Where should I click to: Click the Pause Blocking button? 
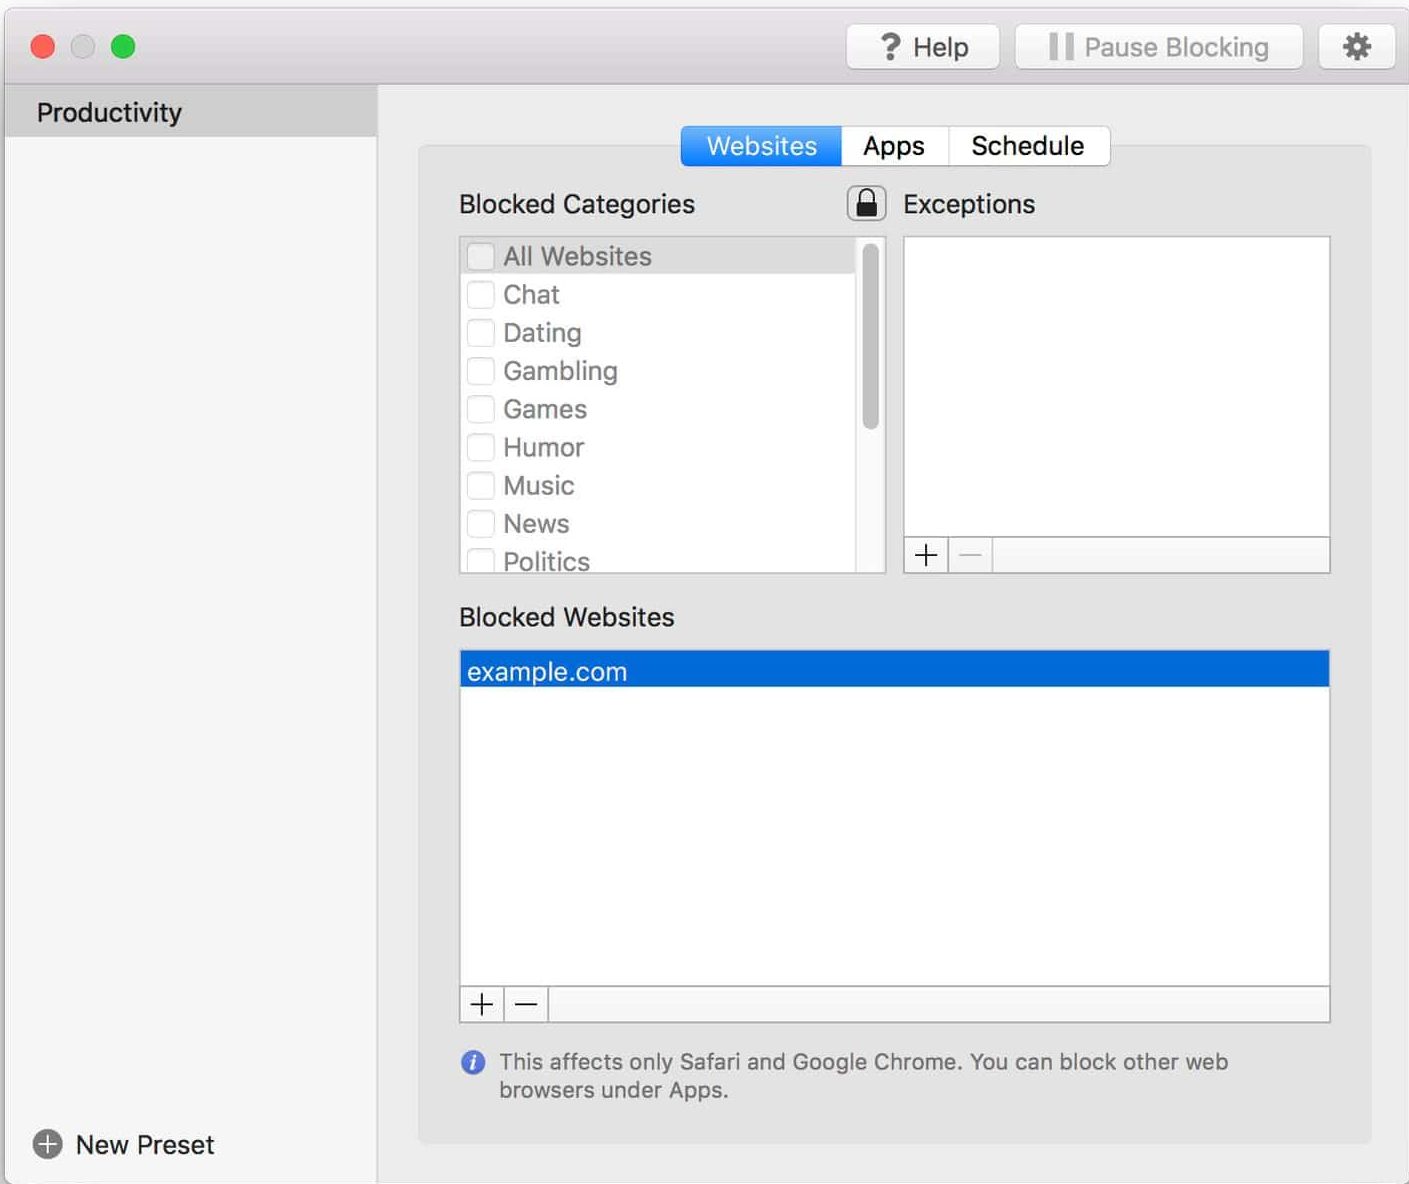[x=1159, y=47]
